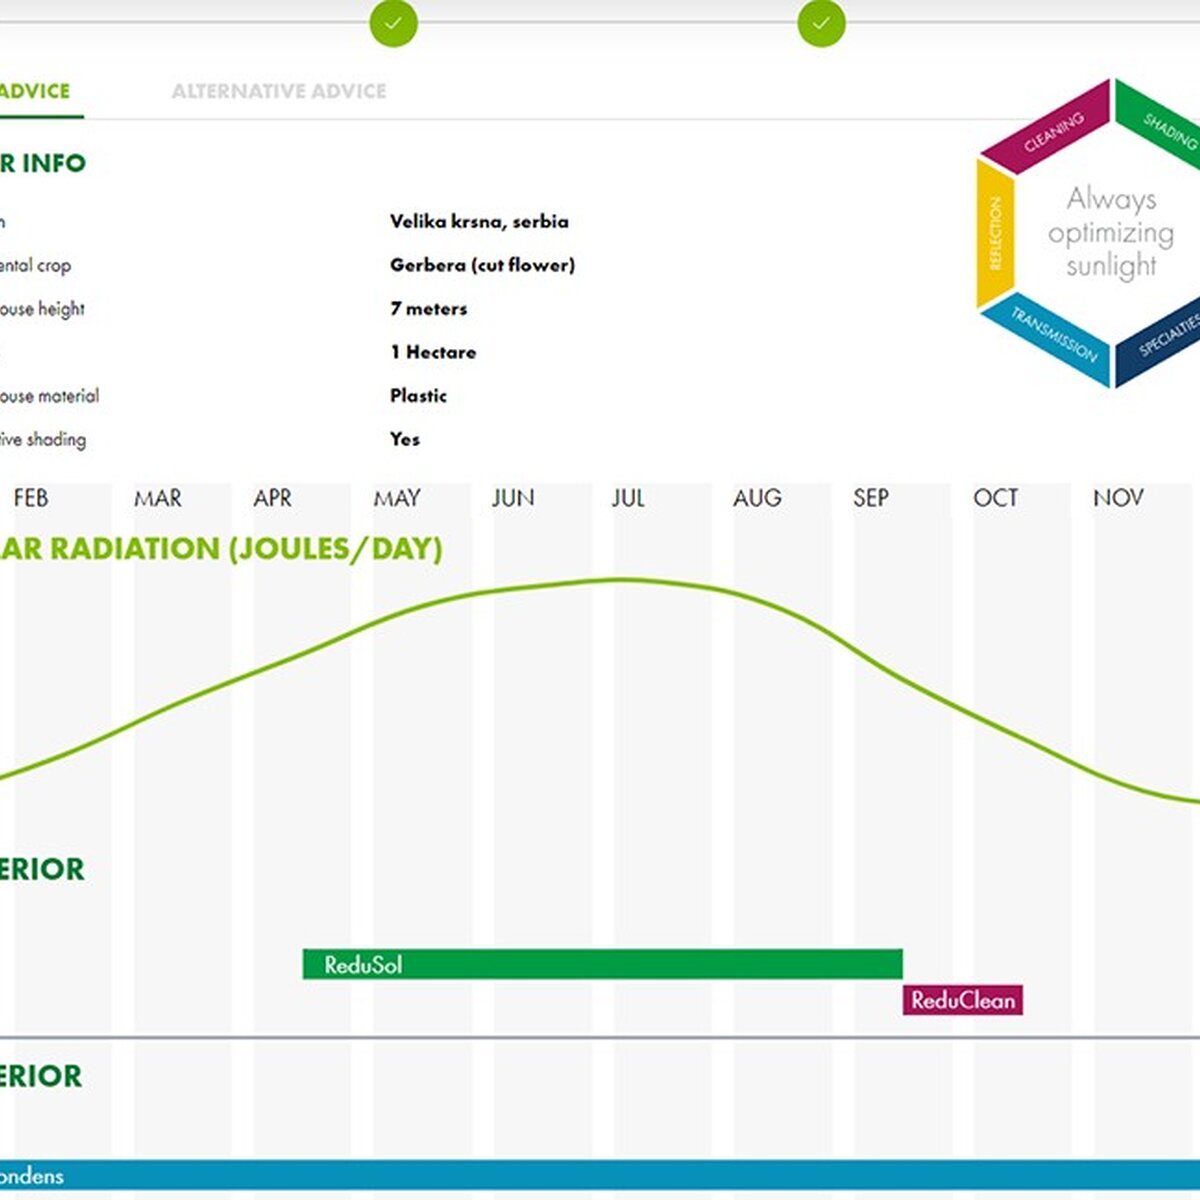Click the first green checkmark step icon
The image size is (1200, 1200).
coord(393,23)
